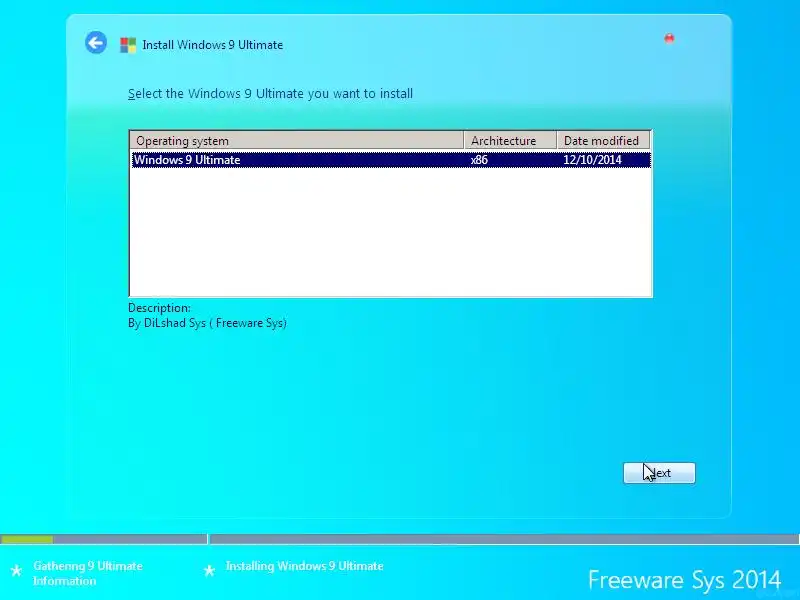Click the installation progress bar

(400, 539)
